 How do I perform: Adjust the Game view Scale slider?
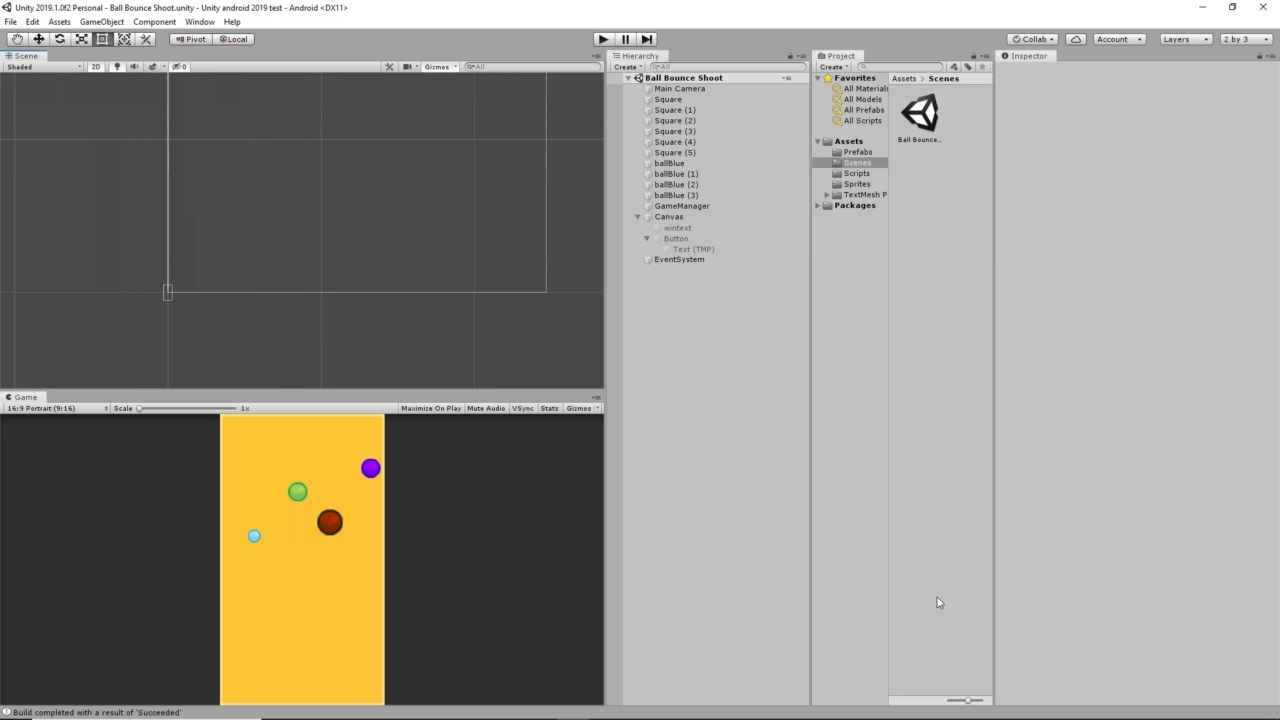tap(188, 408)
